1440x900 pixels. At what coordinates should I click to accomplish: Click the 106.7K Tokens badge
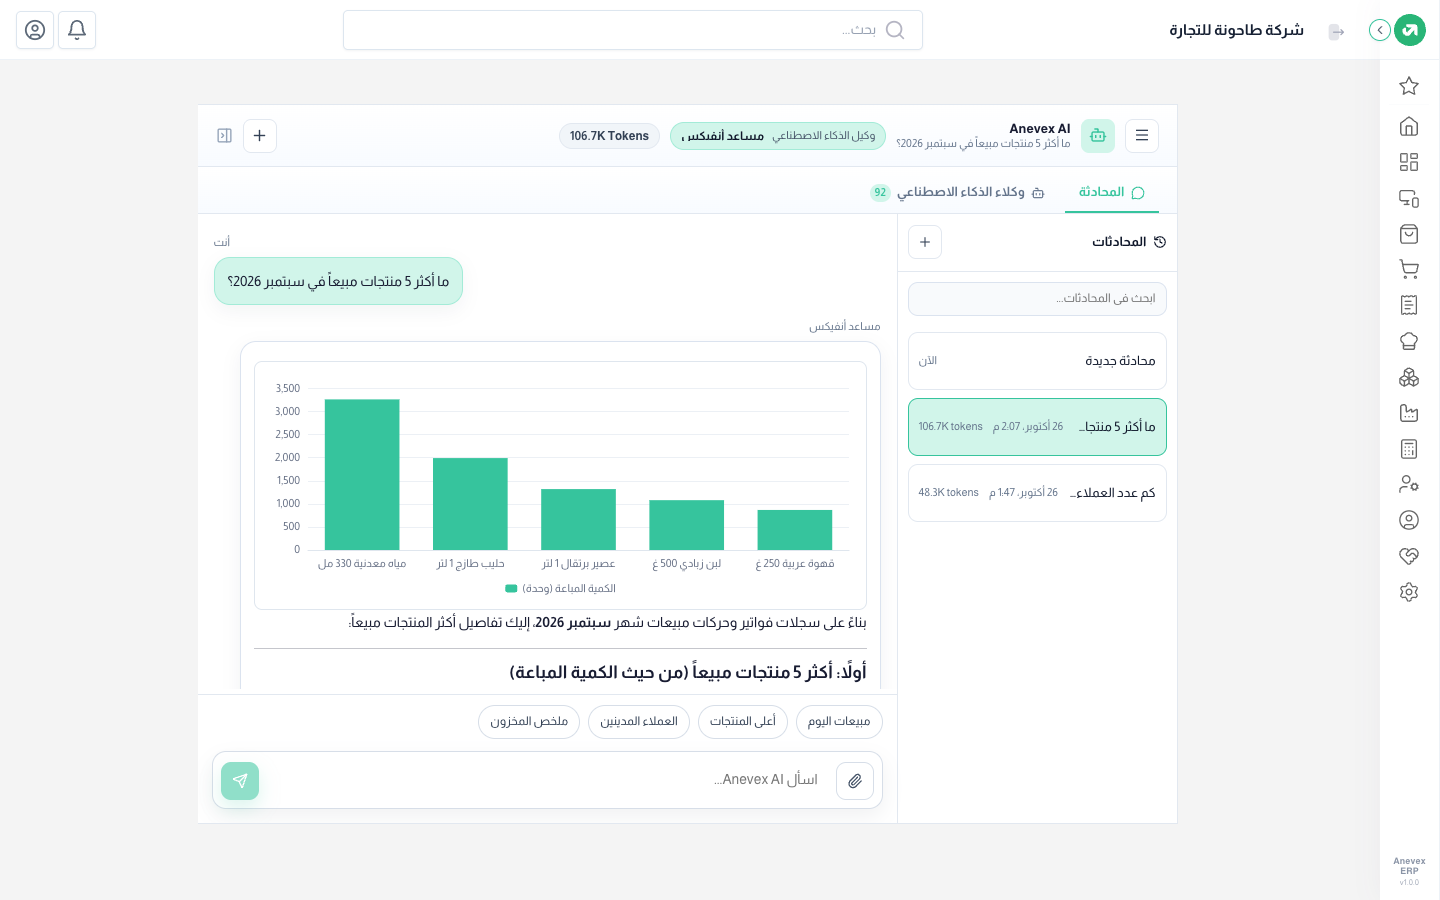[609, 136]
